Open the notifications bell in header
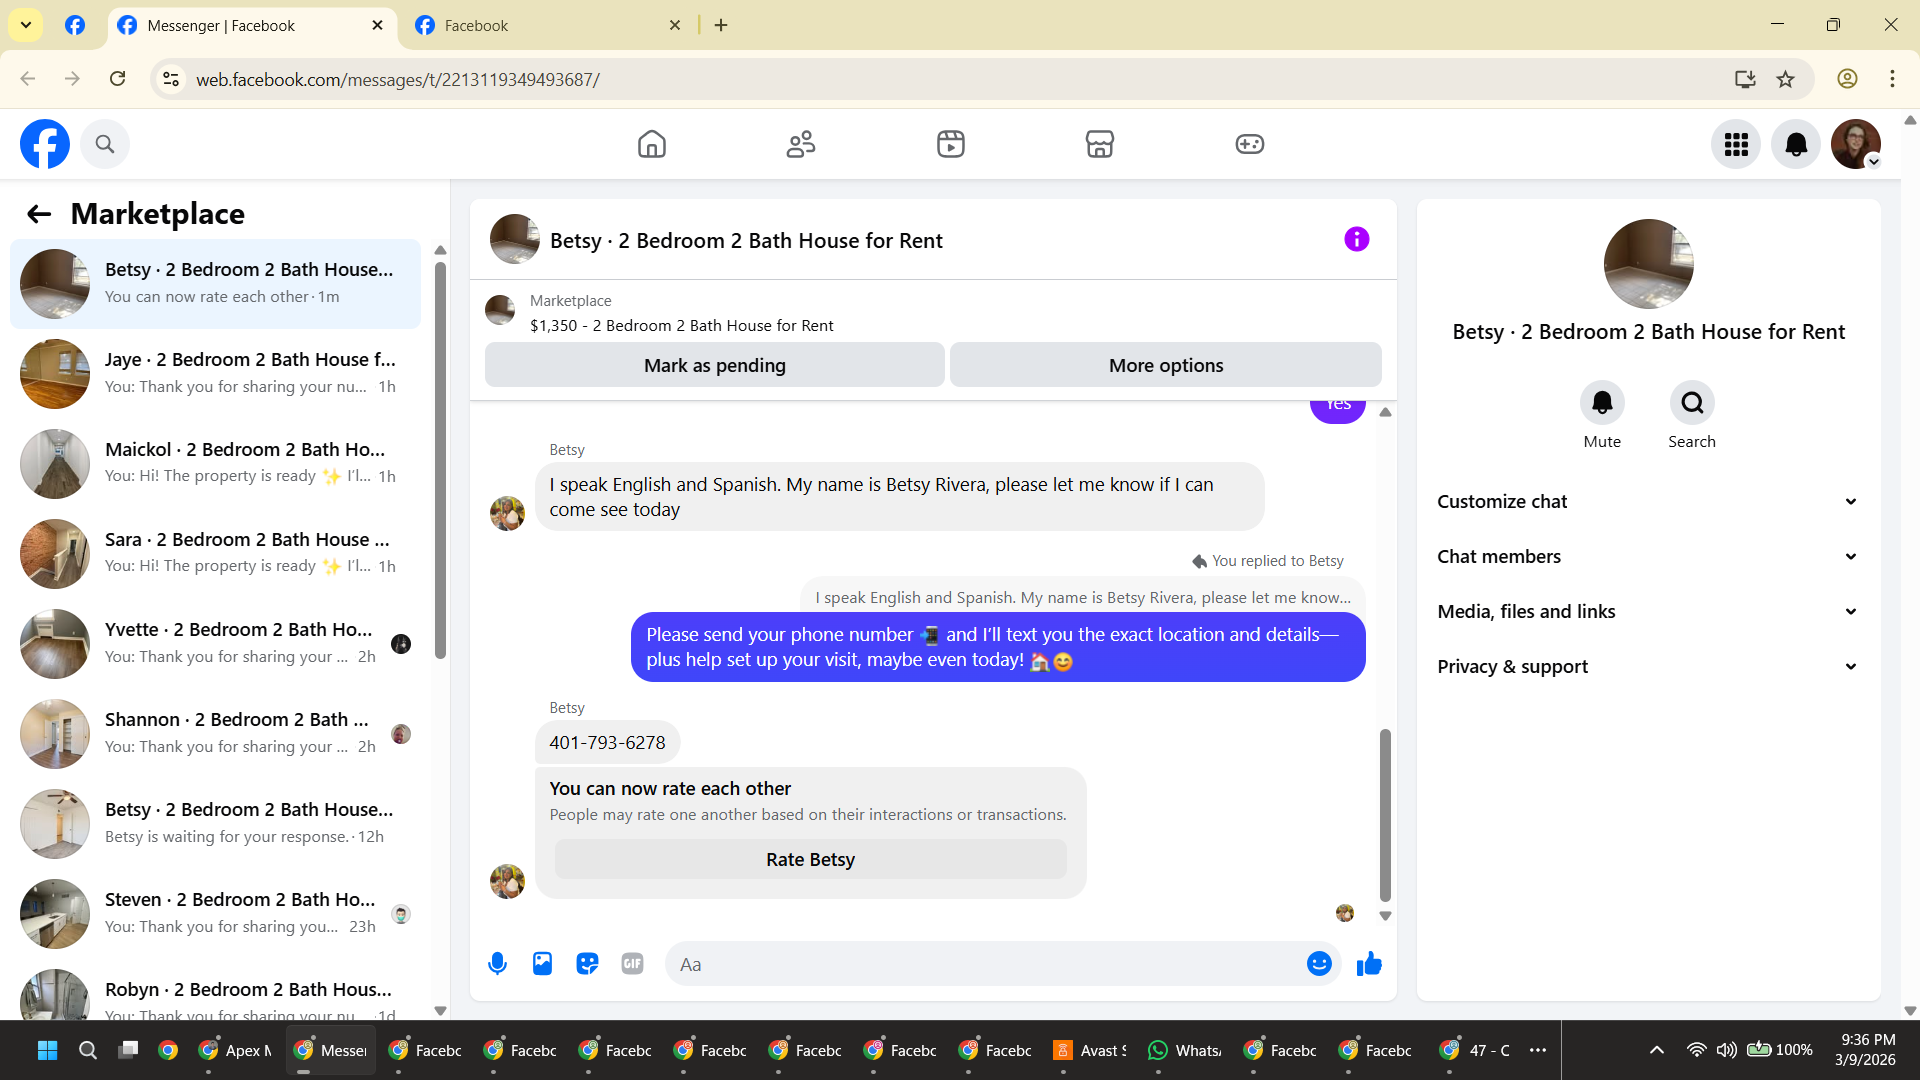Viewport: 1920px width, 1080px height. click(1796, 144)
